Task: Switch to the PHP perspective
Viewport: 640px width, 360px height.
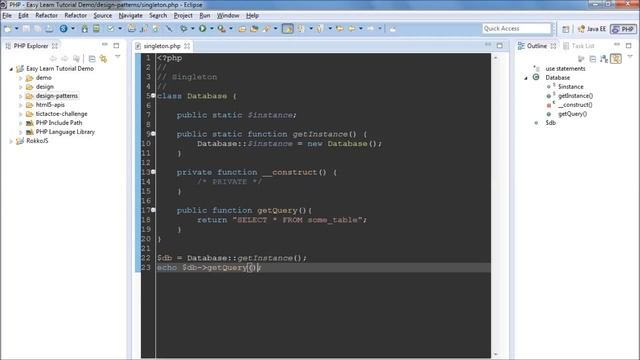Action: coord(623,29)
